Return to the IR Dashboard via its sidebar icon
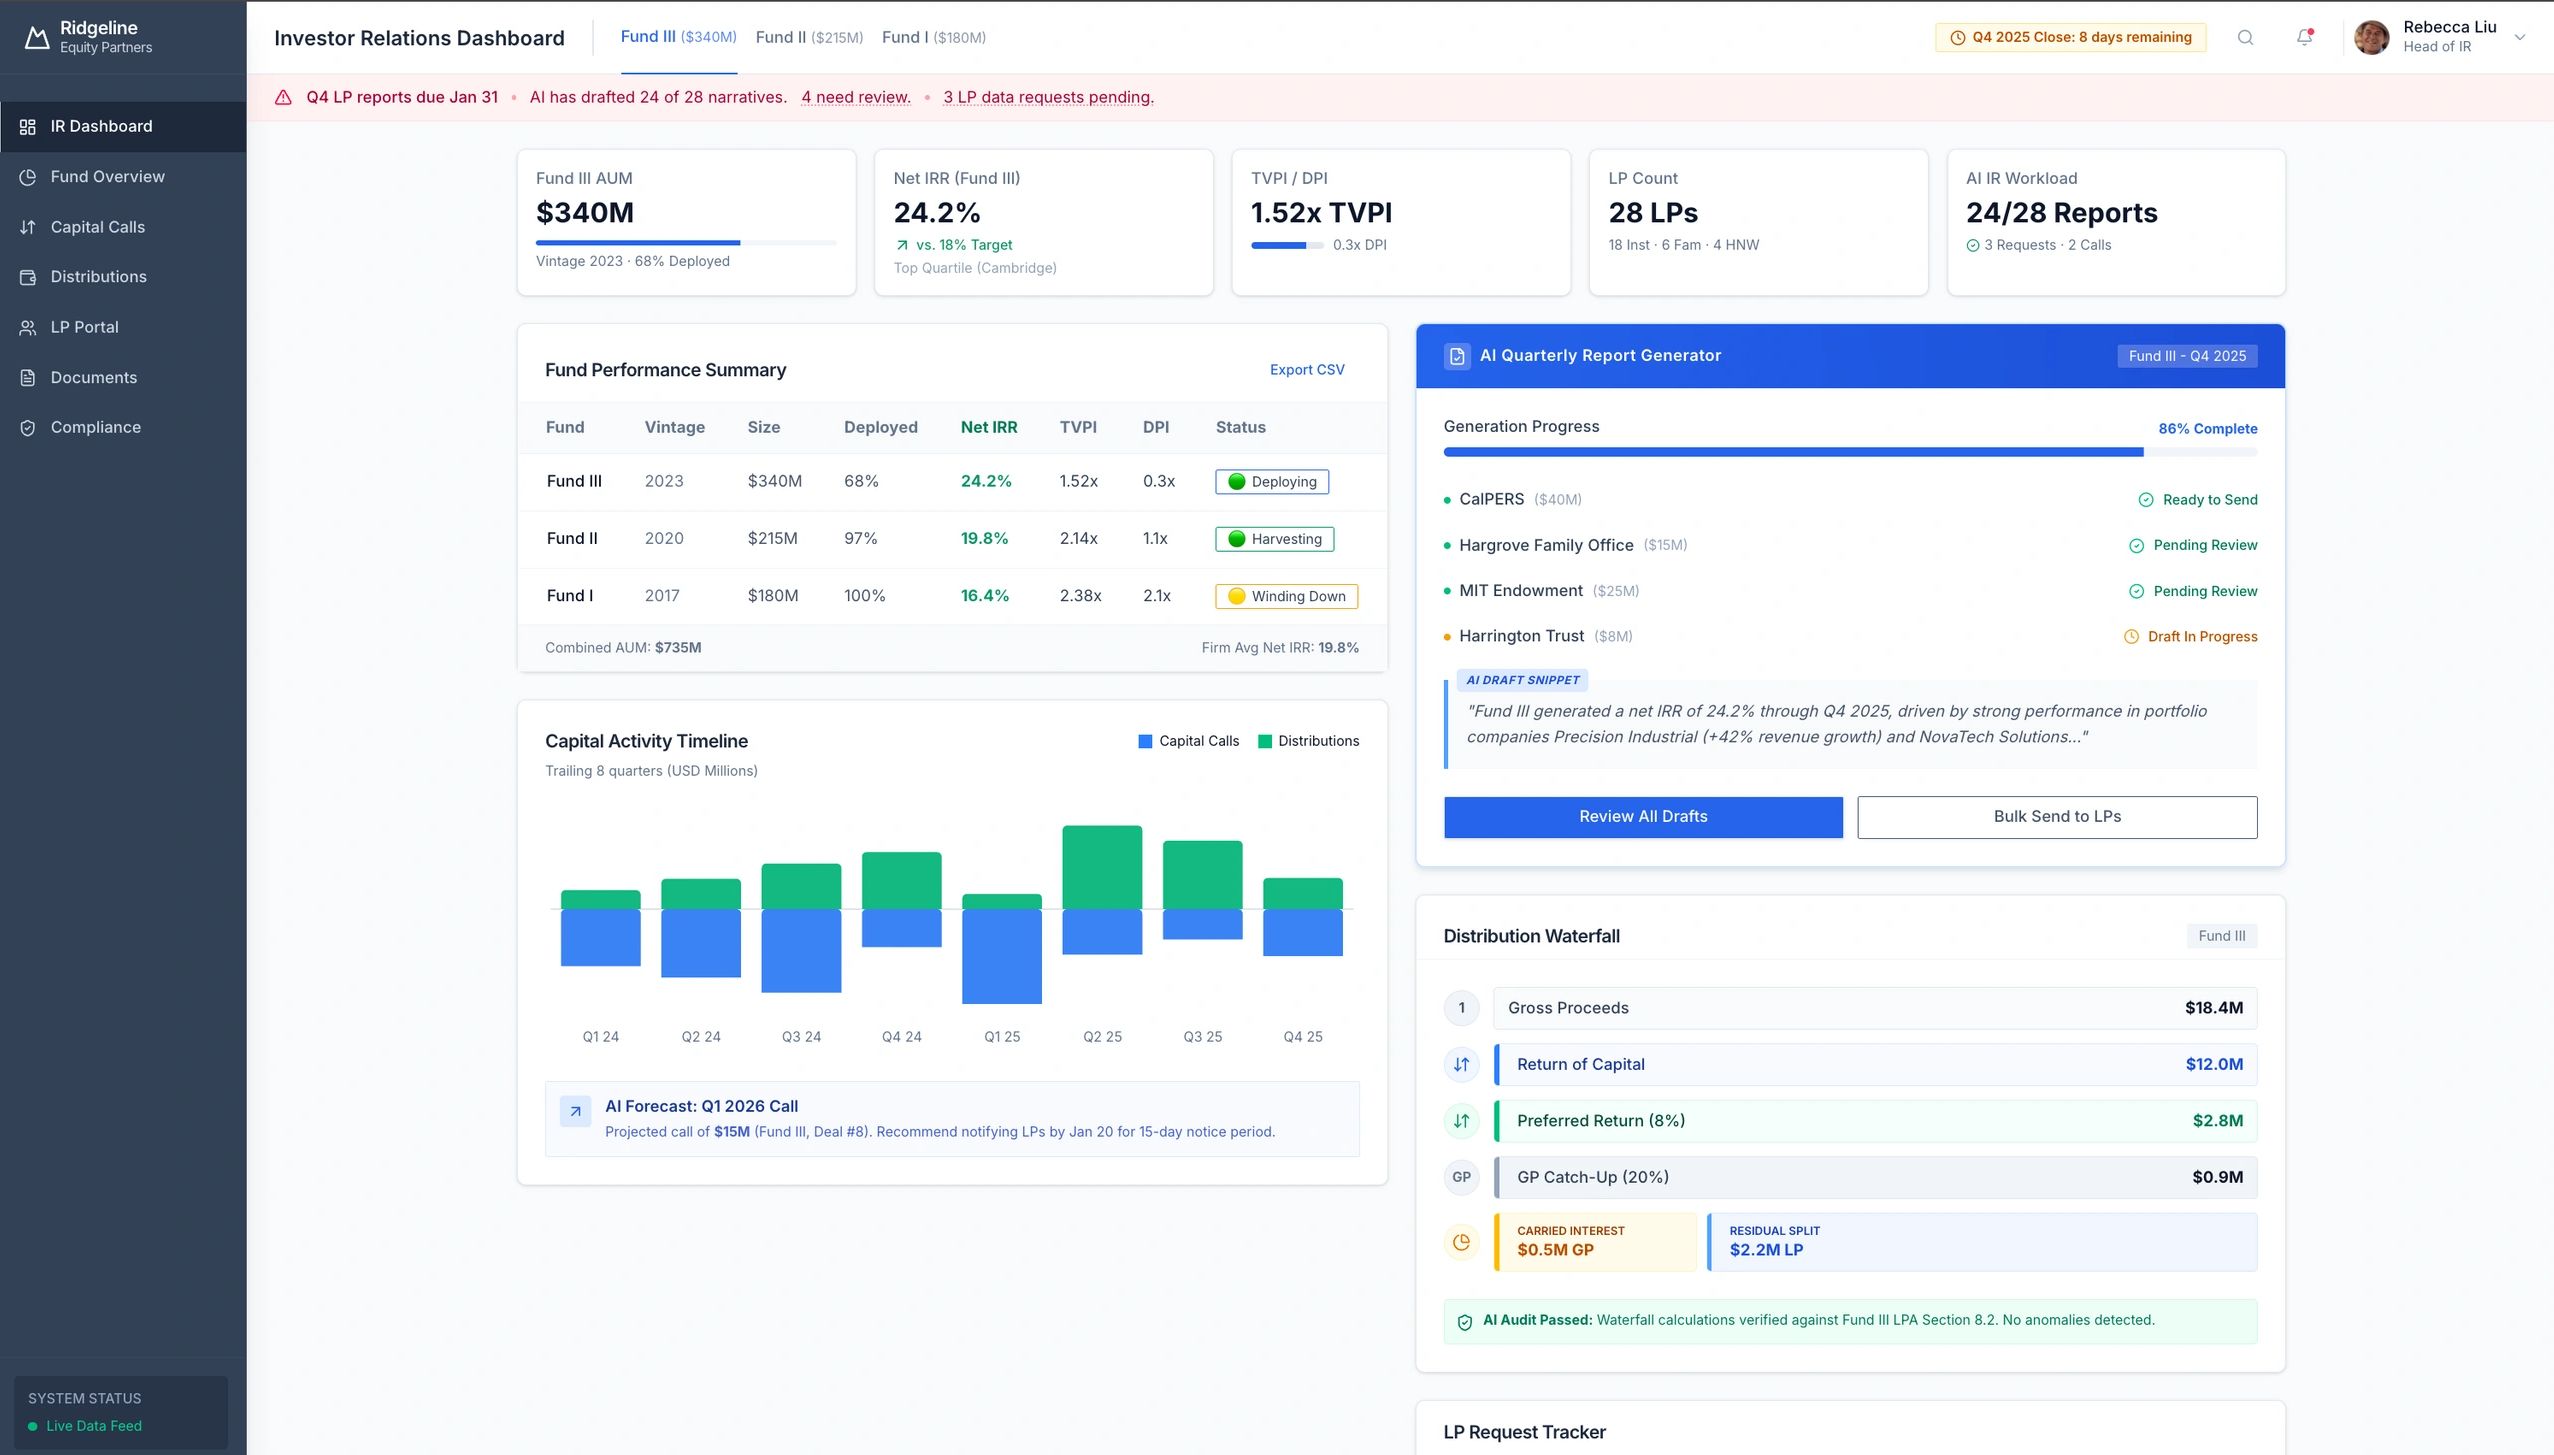The height and width of the screenshot is (1455, 2554). 28,126
